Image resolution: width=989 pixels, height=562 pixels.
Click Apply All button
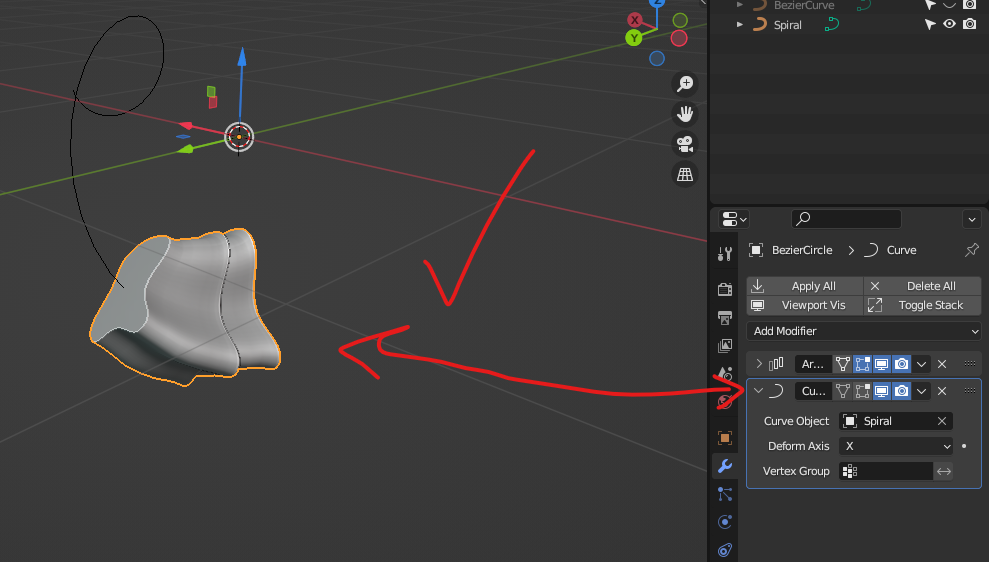click(805, 286)
